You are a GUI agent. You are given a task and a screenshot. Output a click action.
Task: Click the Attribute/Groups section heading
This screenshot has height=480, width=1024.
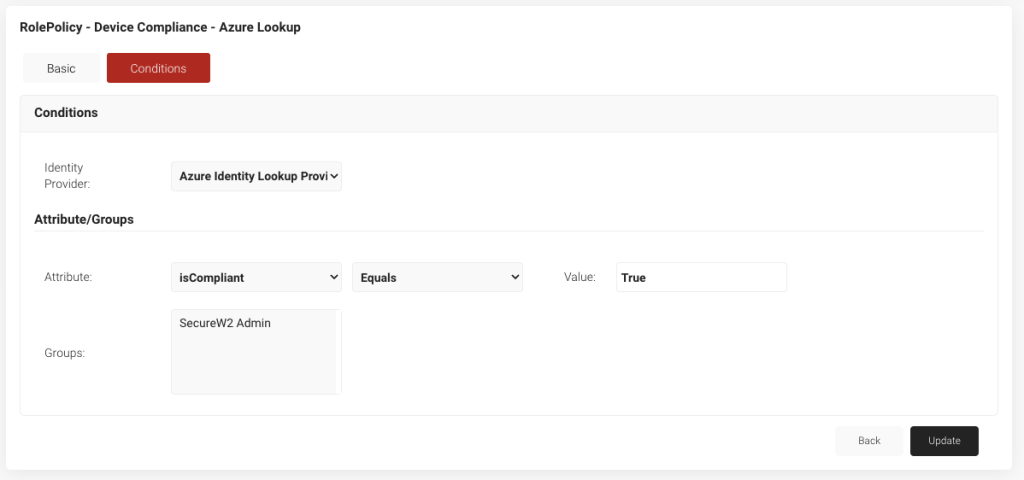84,219
